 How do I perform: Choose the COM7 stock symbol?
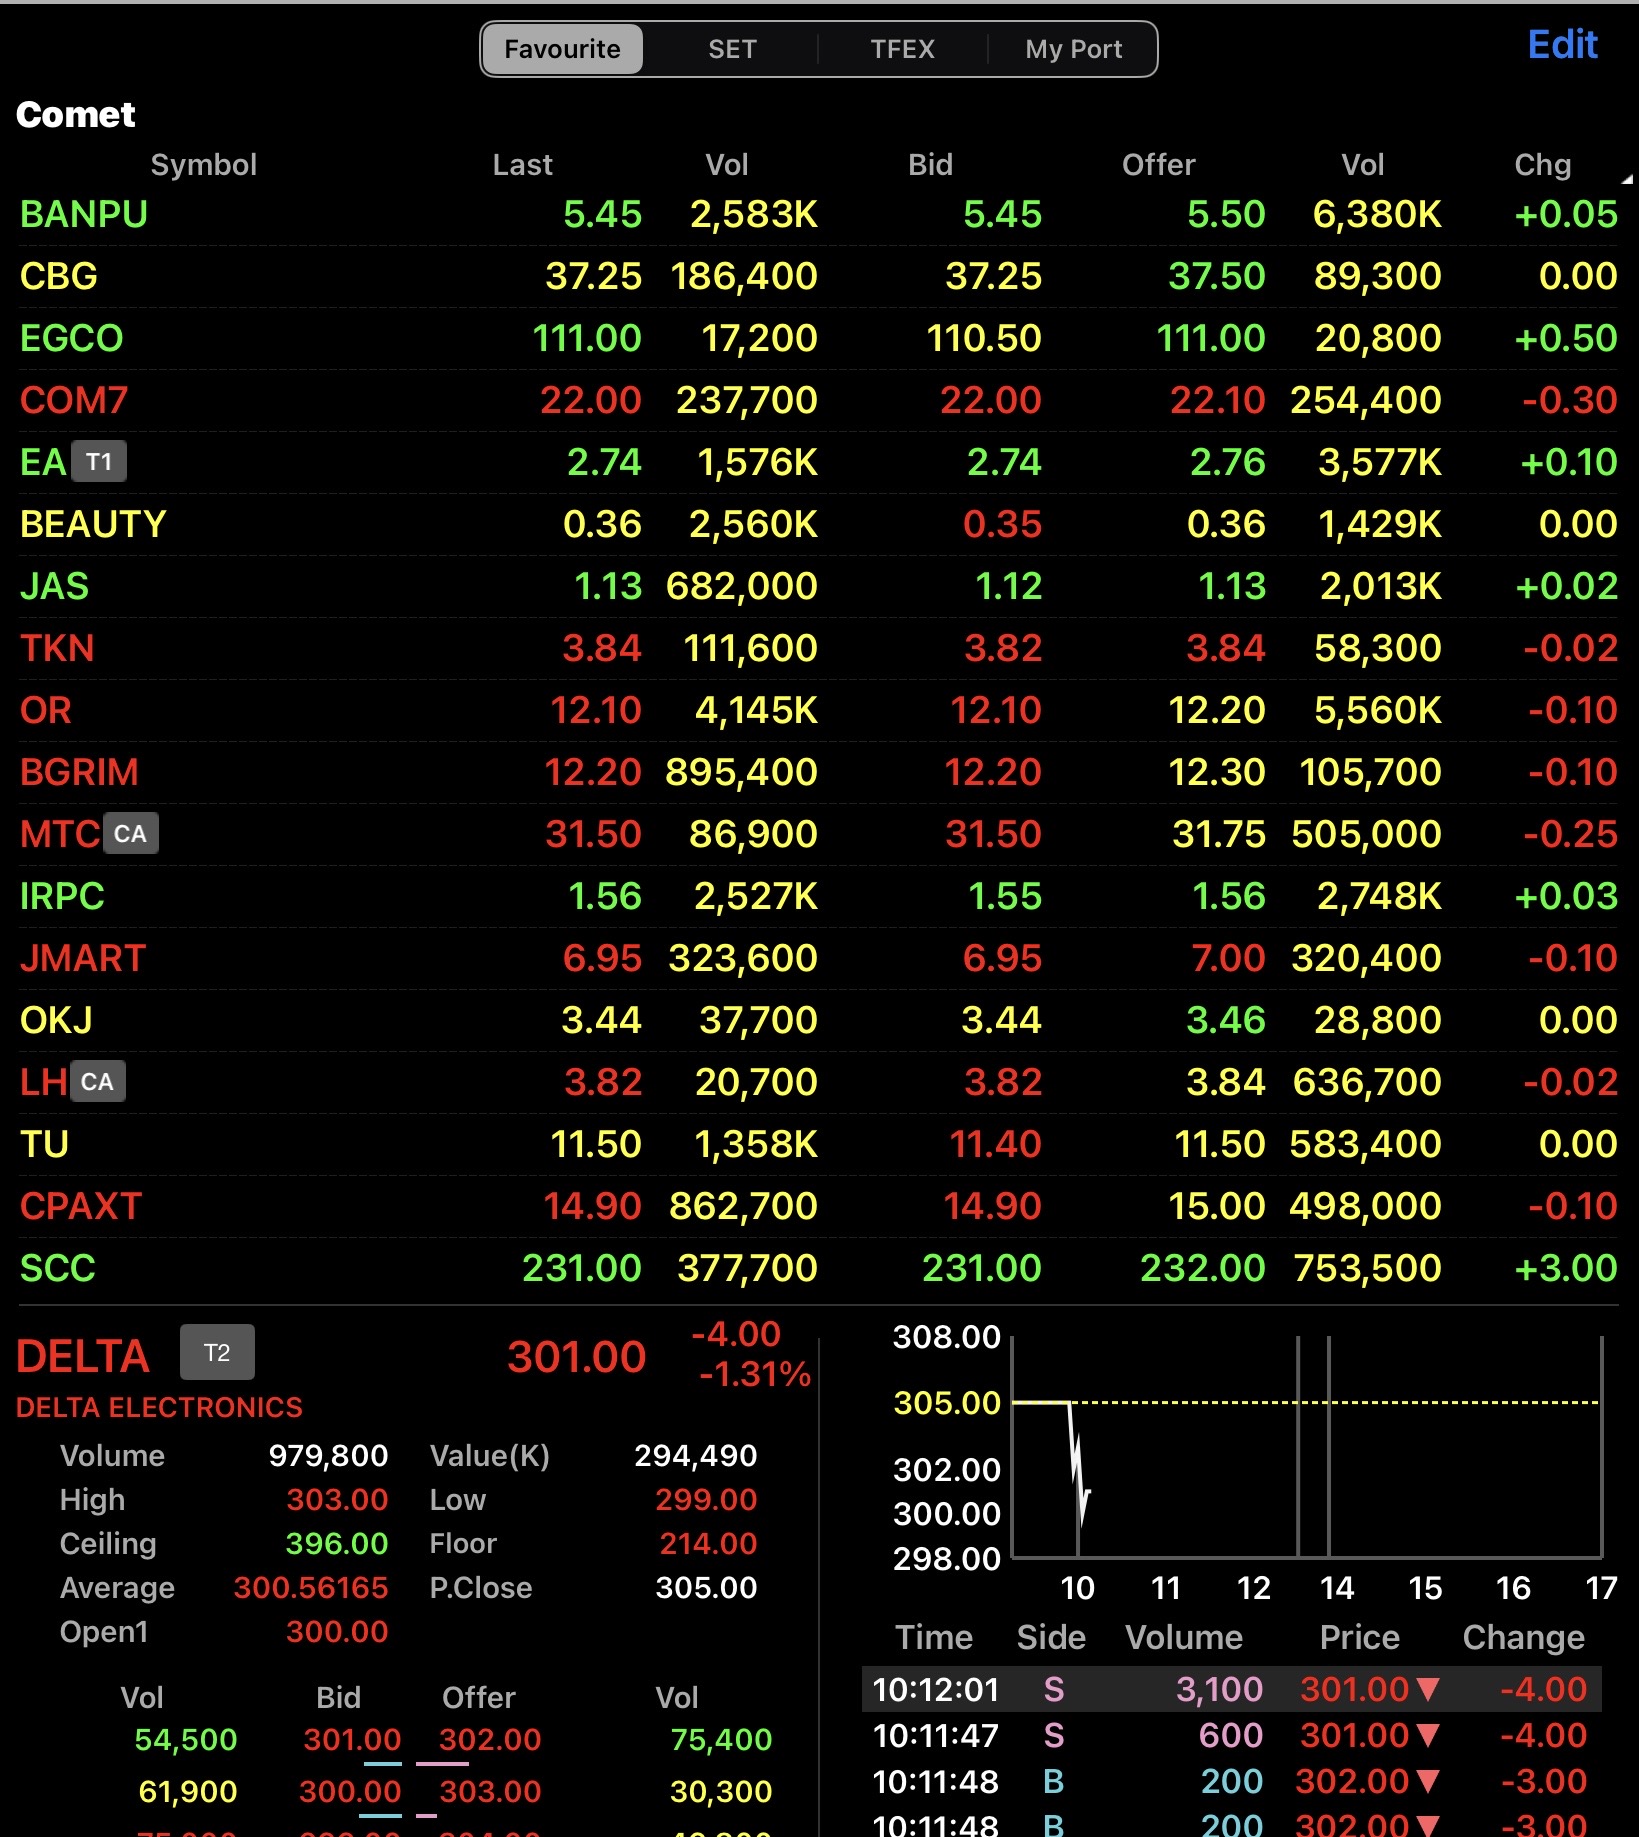pyautogui.click(x=74, y=400)
